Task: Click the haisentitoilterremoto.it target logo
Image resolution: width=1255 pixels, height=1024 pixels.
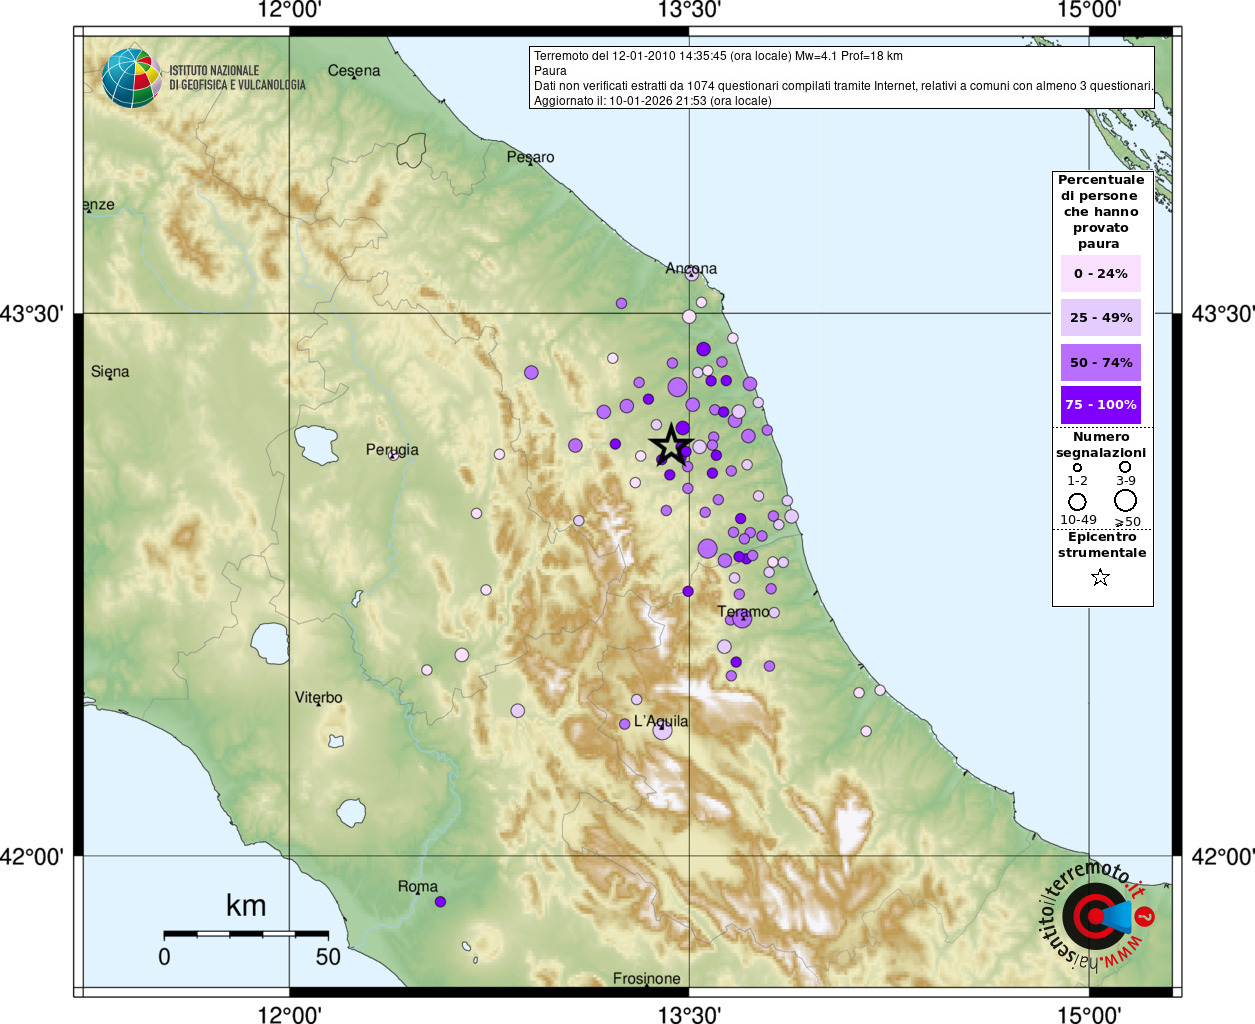Action: coord(1097,916)
